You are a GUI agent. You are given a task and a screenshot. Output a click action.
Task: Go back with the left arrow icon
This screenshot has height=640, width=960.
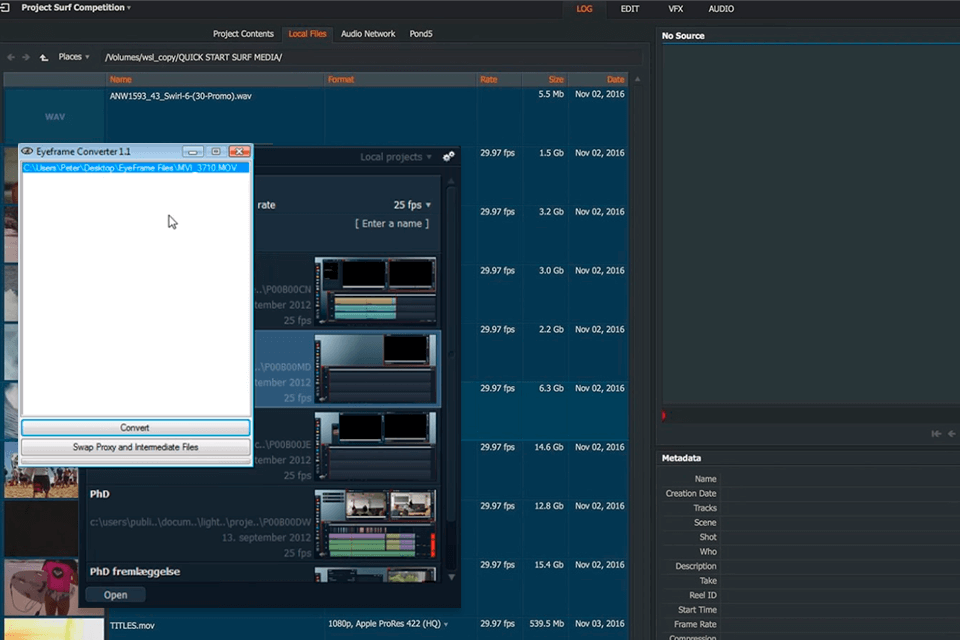[11, 57]
